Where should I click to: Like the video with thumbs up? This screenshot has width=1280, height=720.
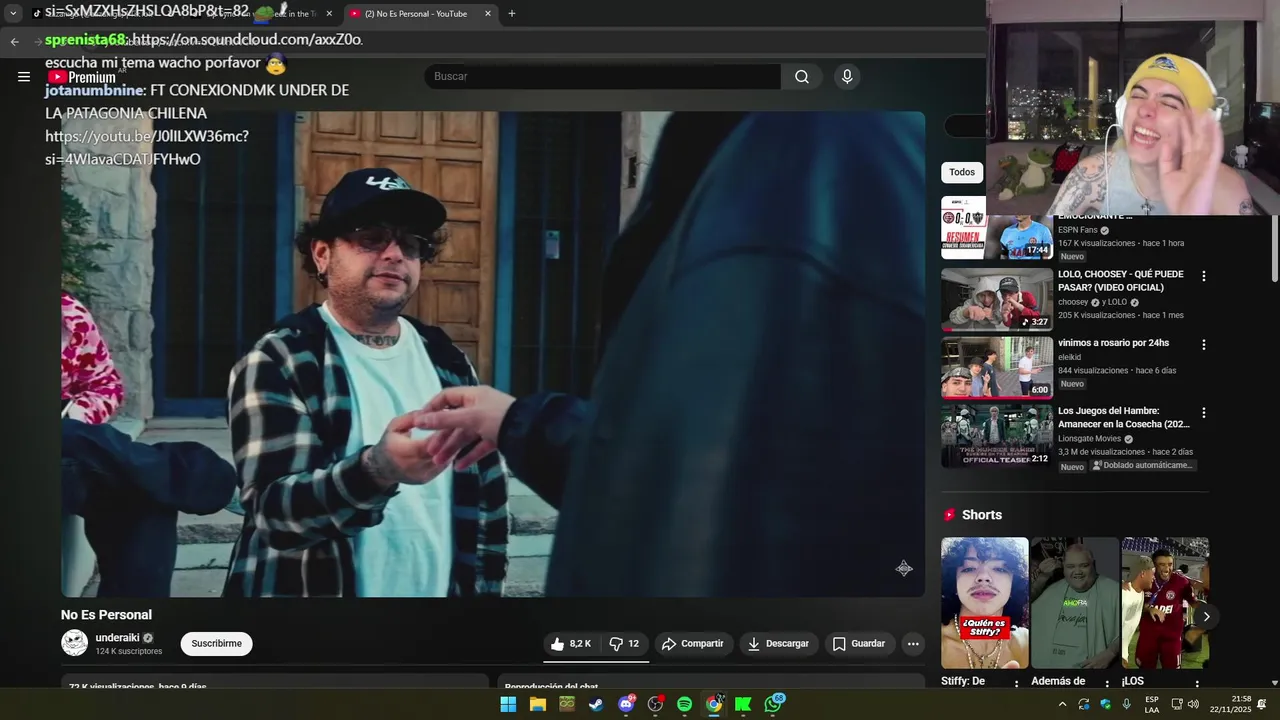(571, 644)
